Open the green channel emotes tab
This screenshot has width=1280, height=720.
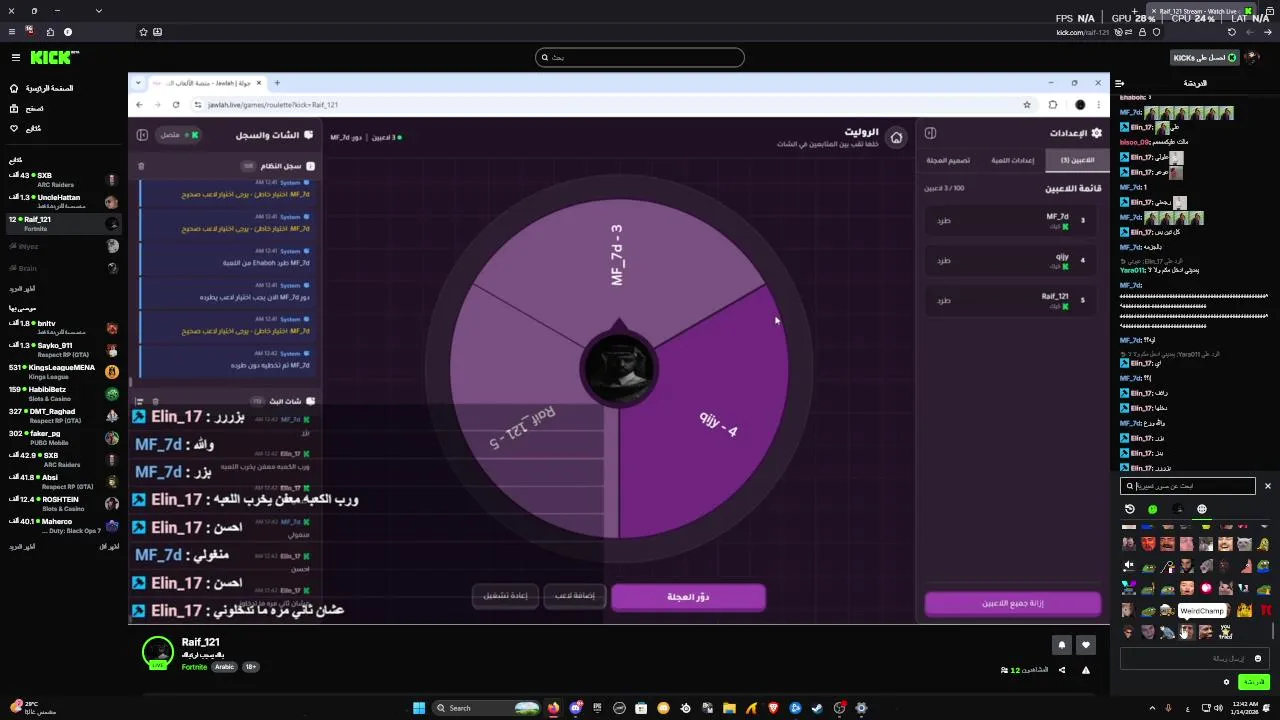(x=1153, y=509)
